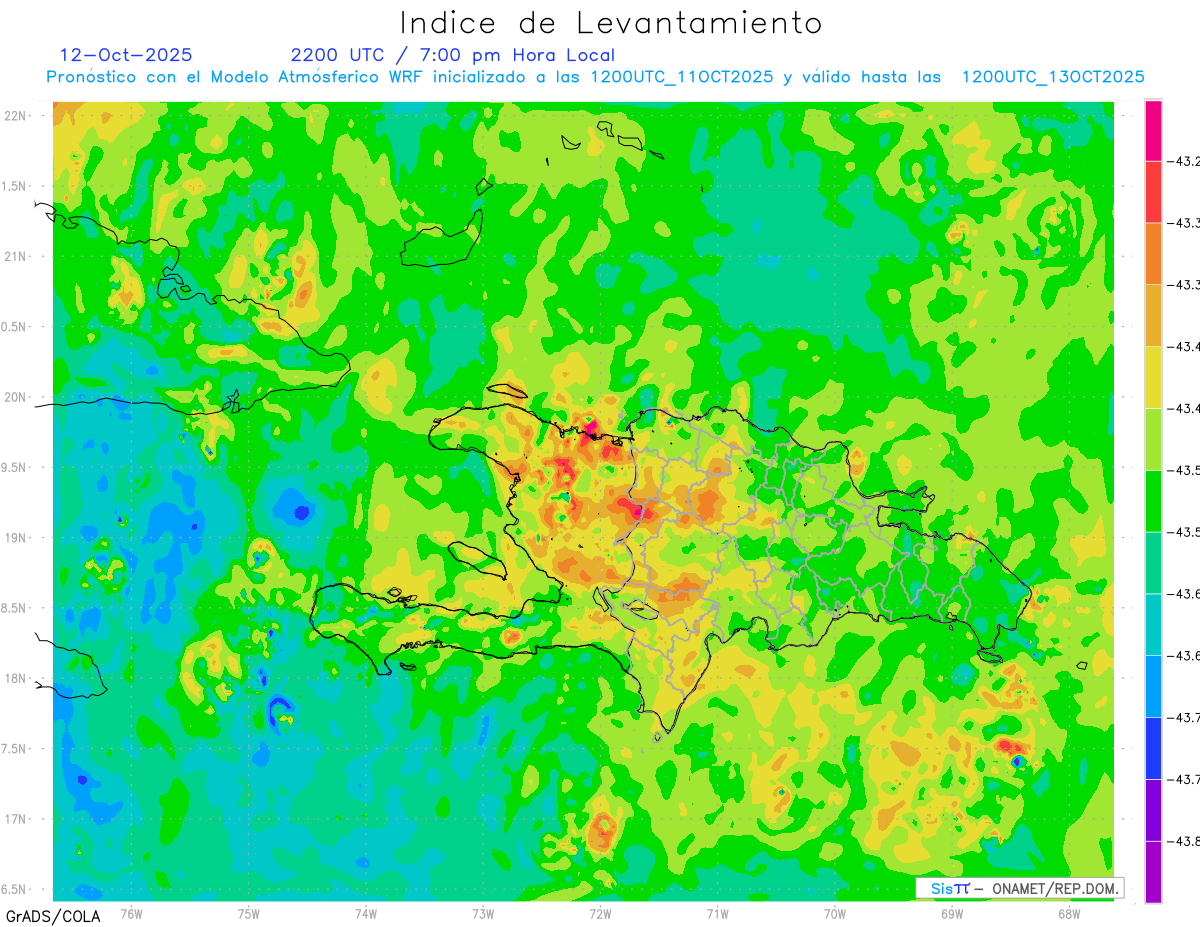Click the "68W" longitude label

tap(1069, 912)
